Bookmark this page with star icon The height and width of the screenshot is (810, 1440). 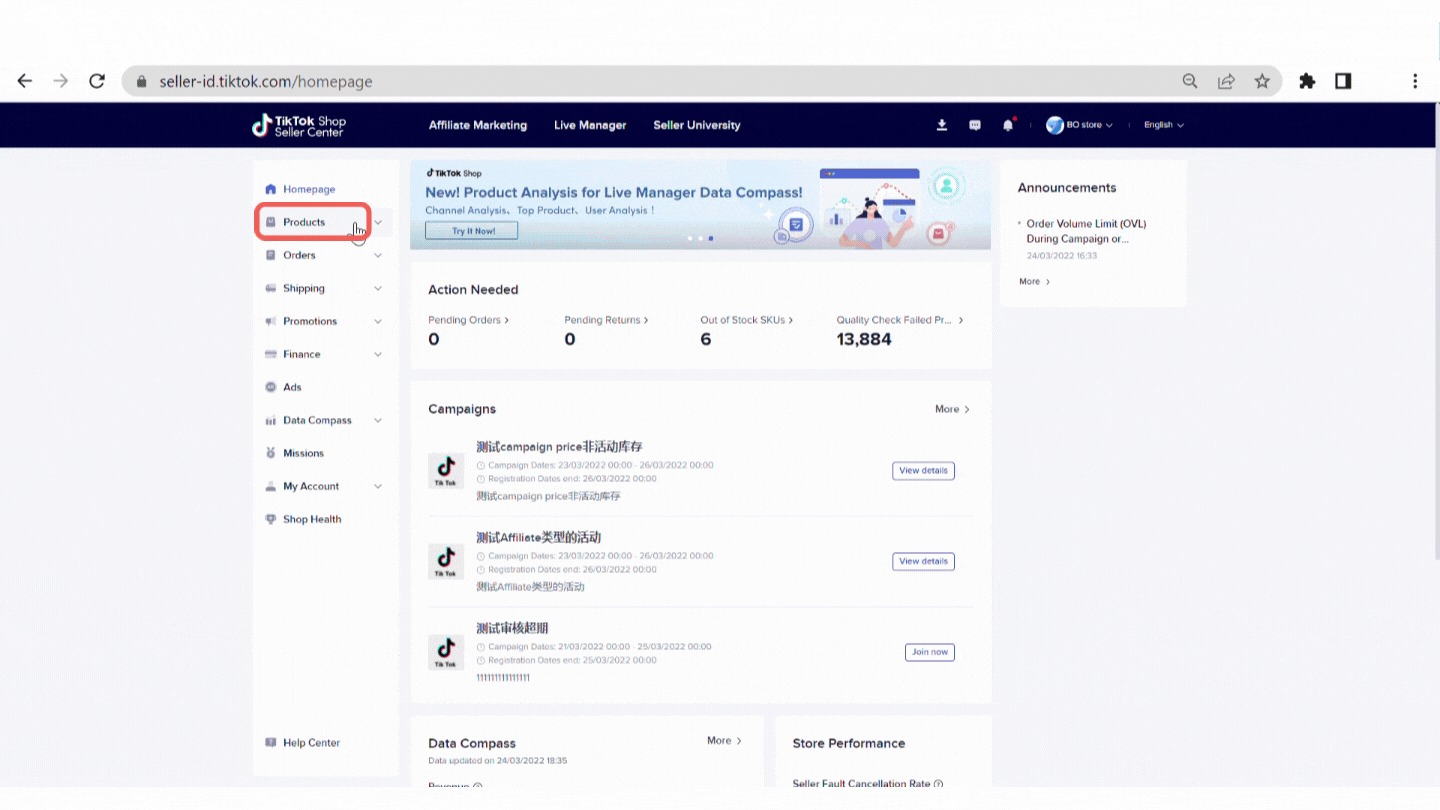[1262, 81]
